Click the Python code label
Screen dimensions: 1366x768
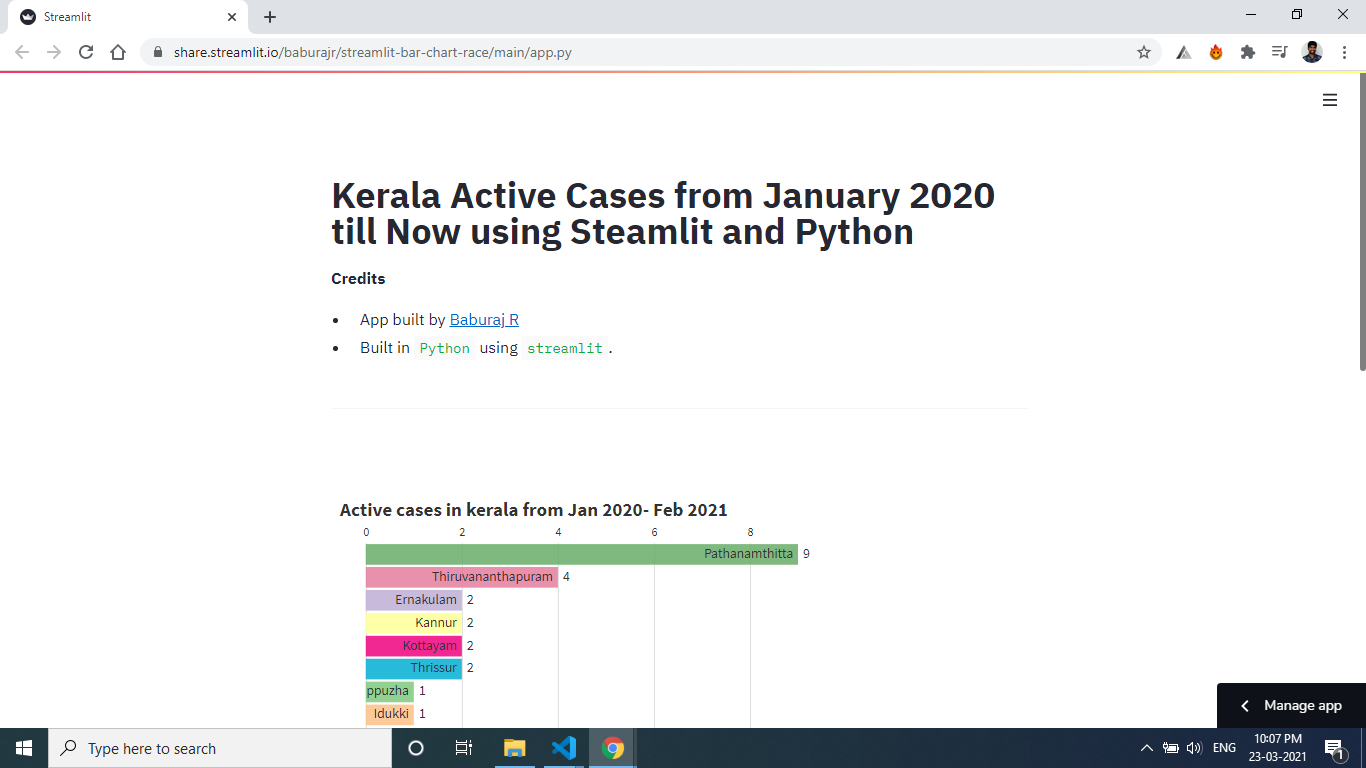pos(444,348)
